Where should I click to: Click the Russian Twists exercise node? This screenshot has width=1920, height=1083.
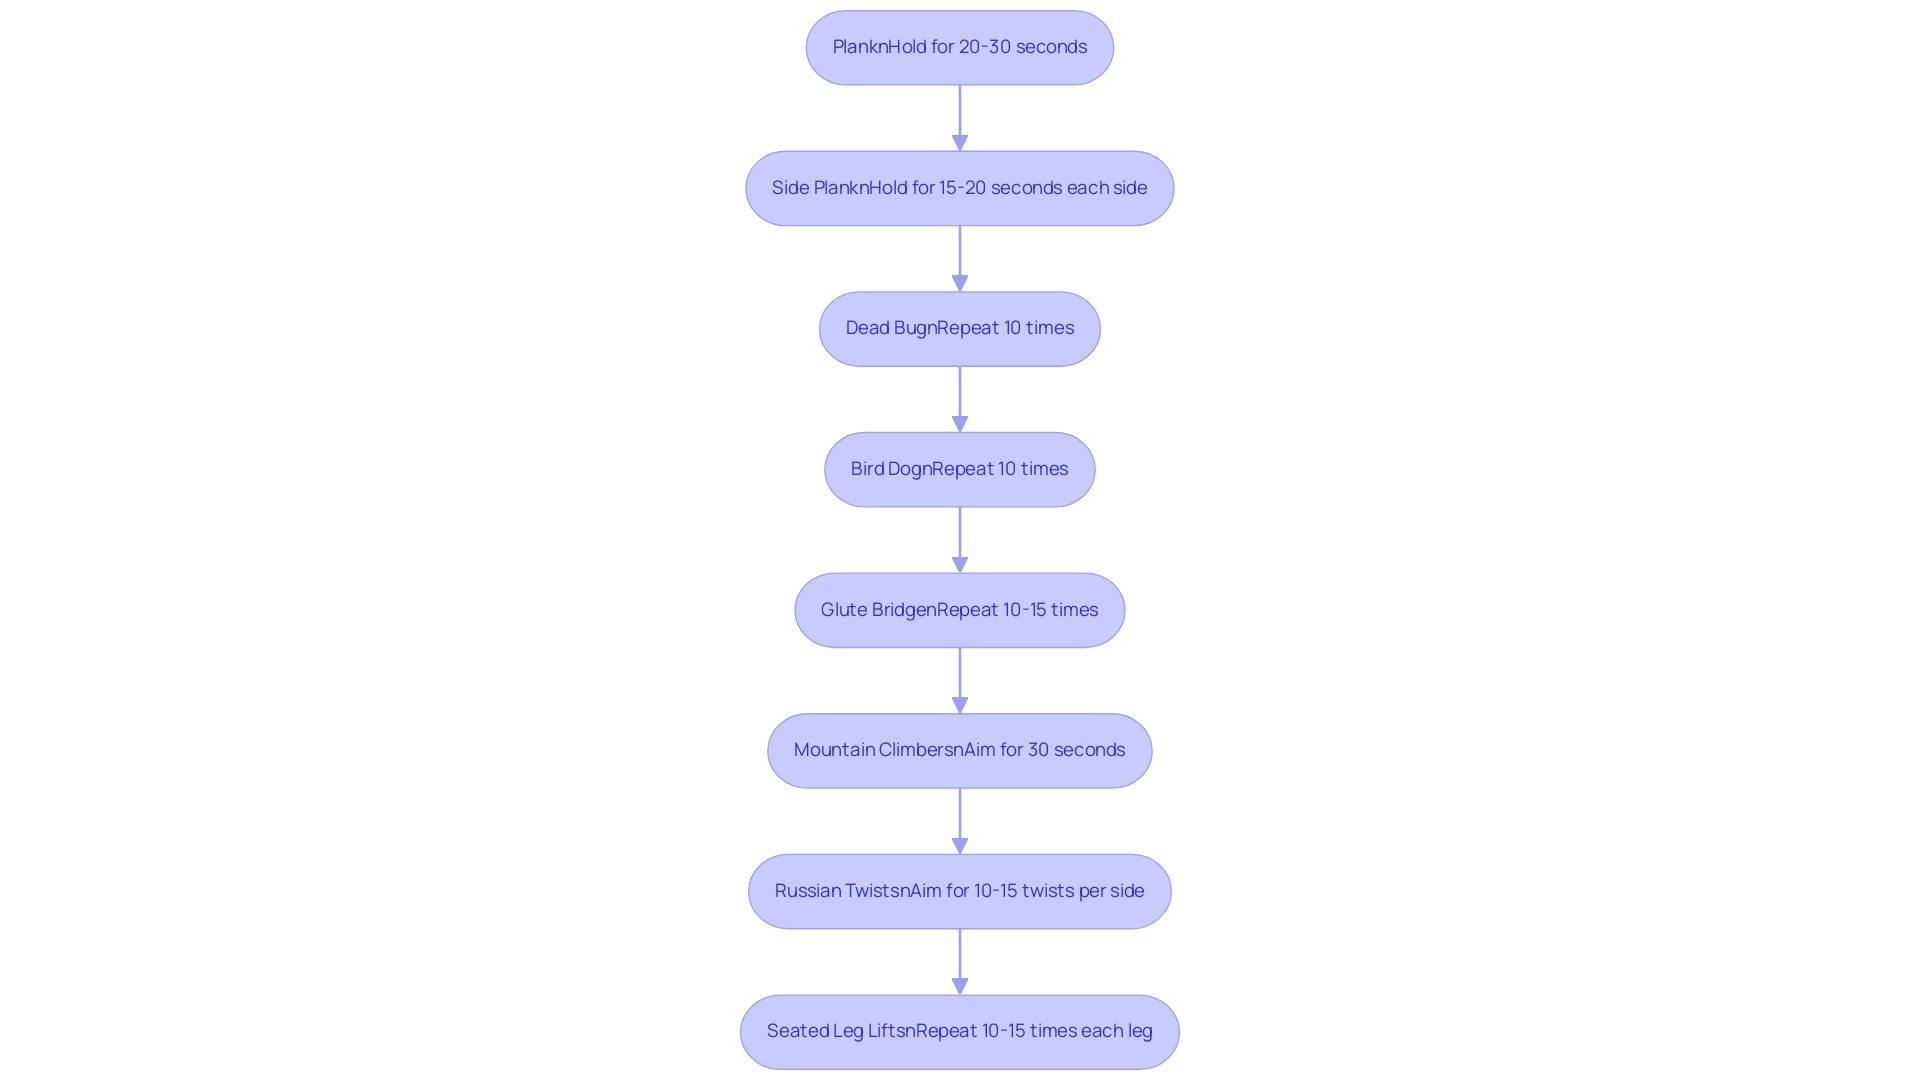pyautogui.click(x=960, y=889)
